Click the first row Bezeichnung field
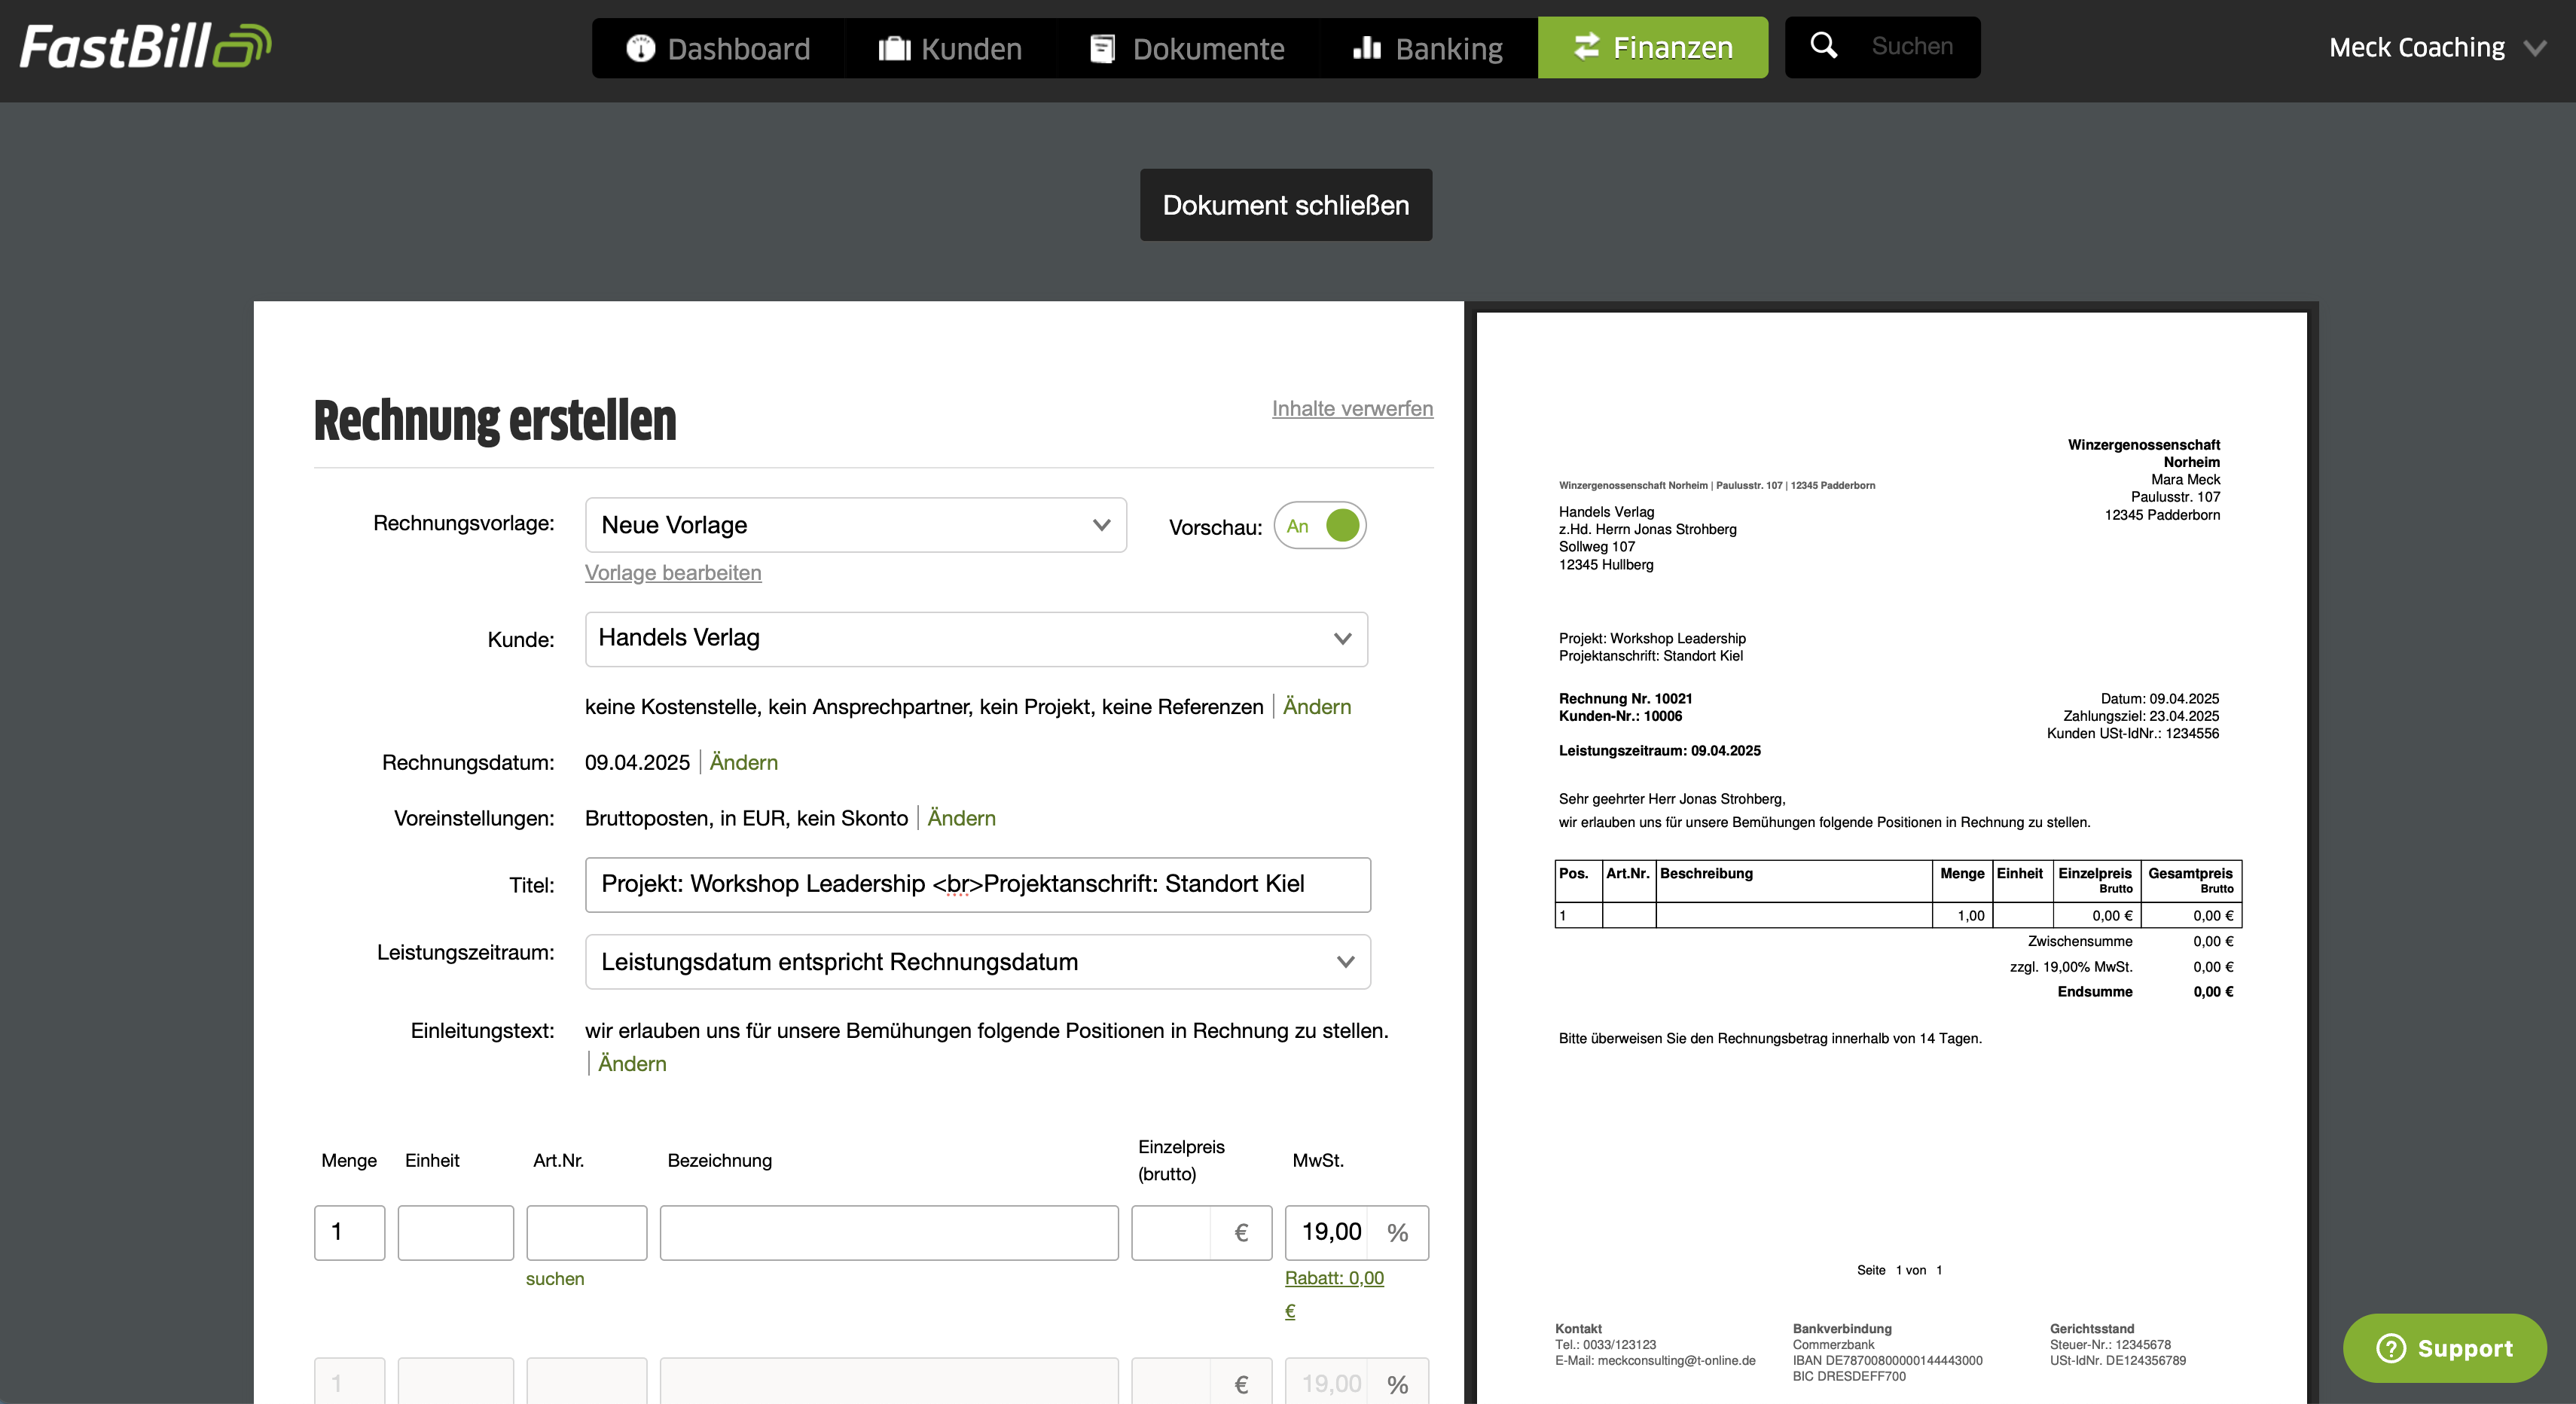The width and height of the screenshot is (2576, 1404). [889, 1232]
